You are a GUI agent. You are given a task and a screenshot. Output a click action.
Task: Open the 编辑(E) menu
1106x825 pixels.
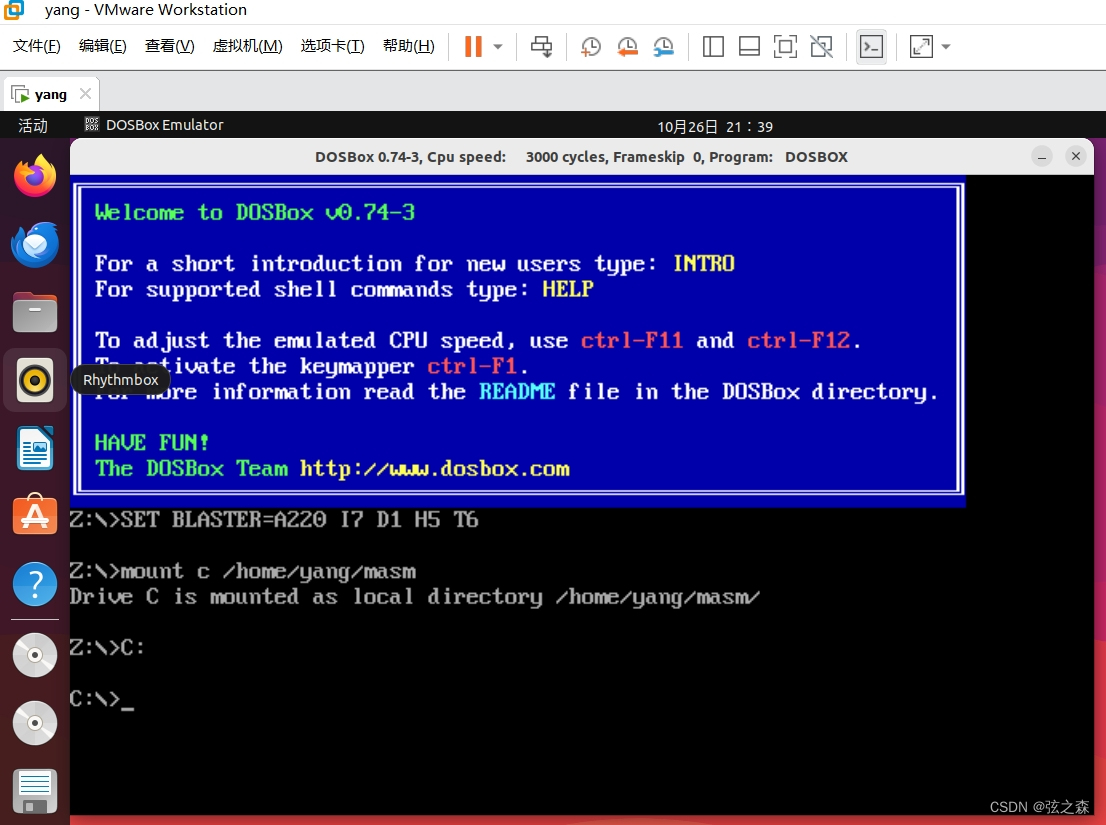103,46
